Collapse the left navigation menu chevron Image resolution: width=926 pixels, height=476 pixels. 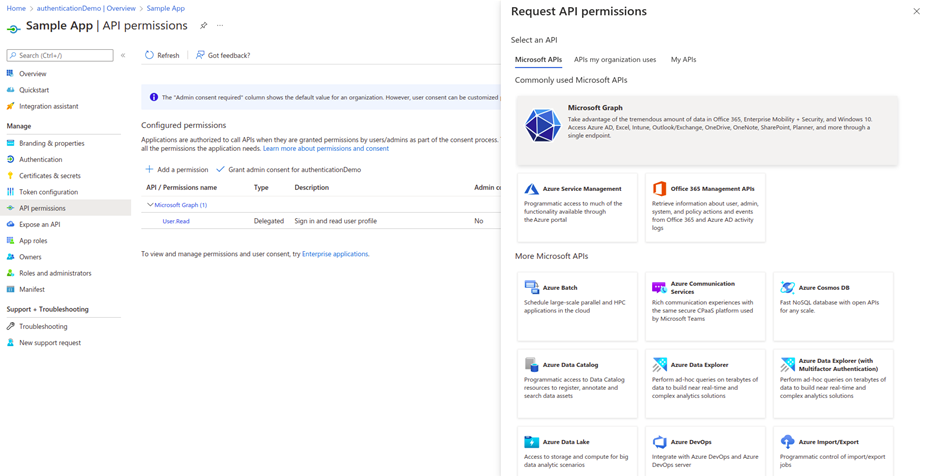[123, 55]
